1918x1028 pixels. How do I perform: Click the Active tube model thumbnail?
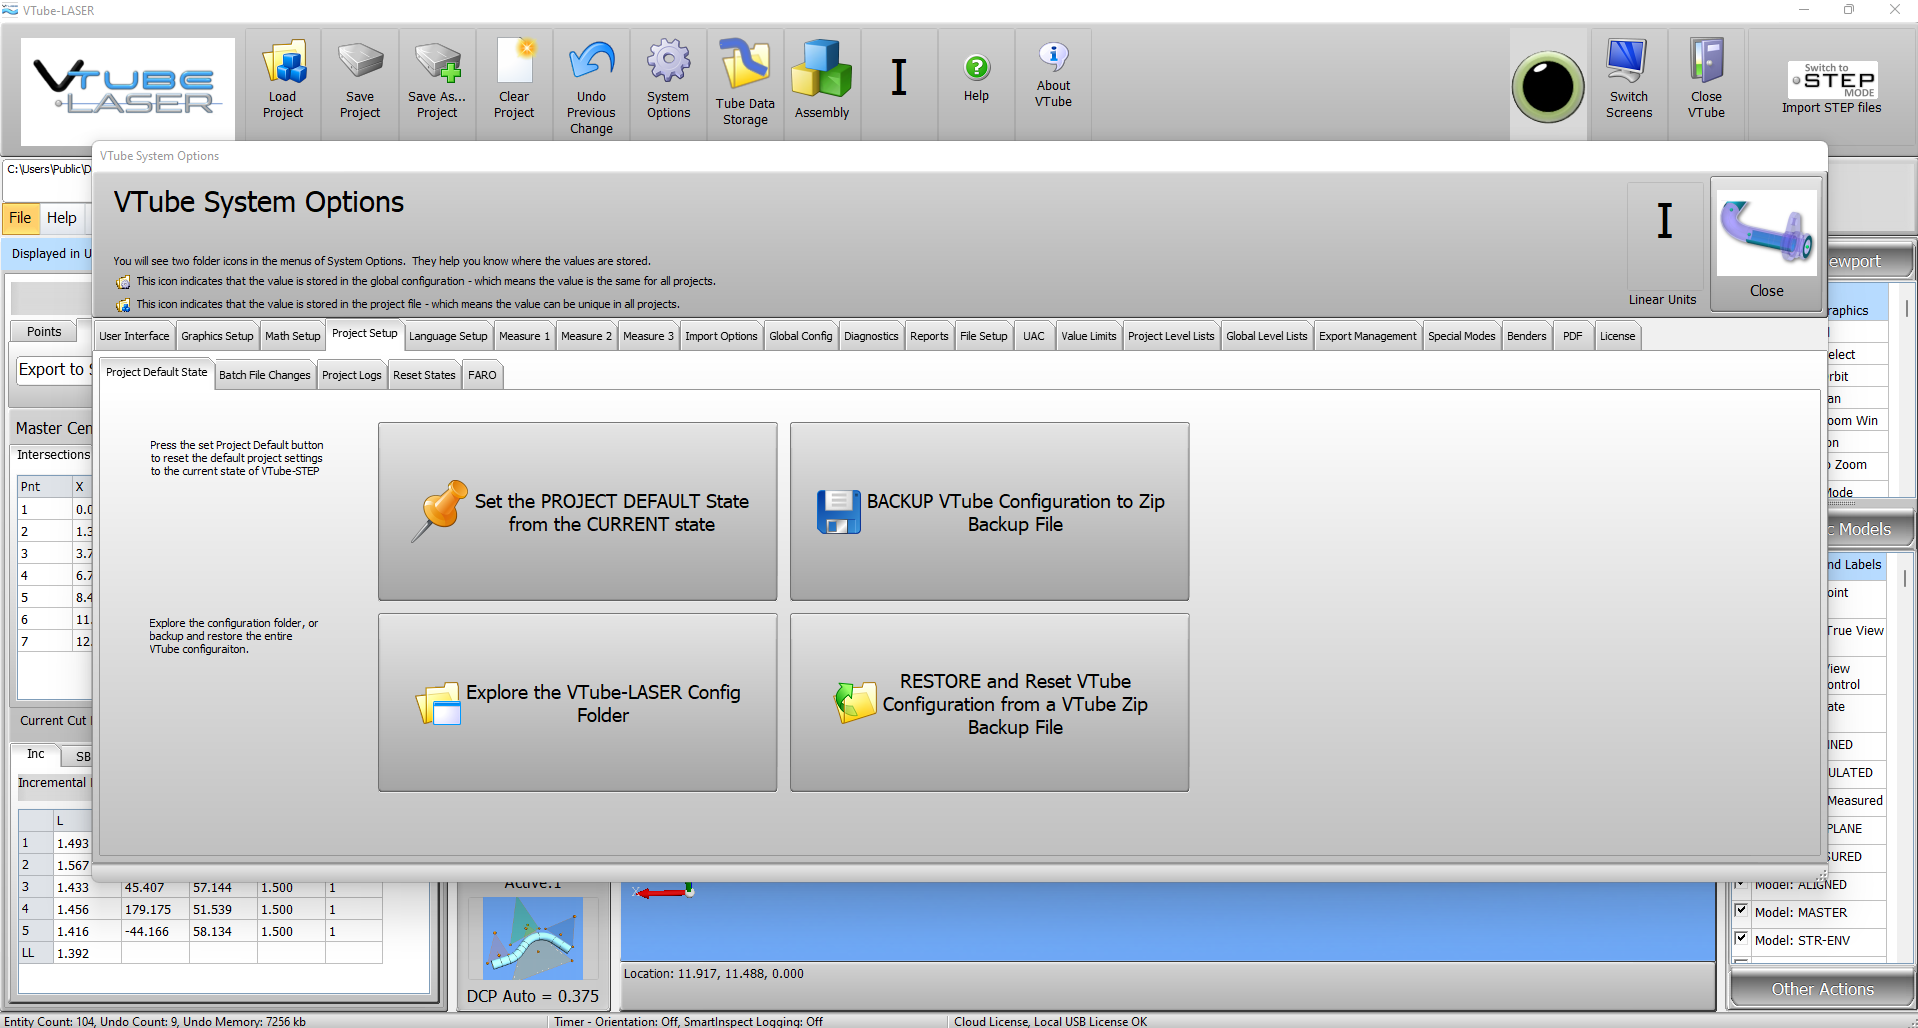tap(533, 938)
